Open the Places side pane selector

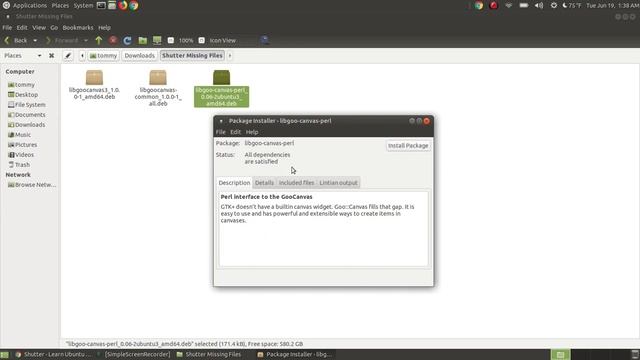[22, 56]
